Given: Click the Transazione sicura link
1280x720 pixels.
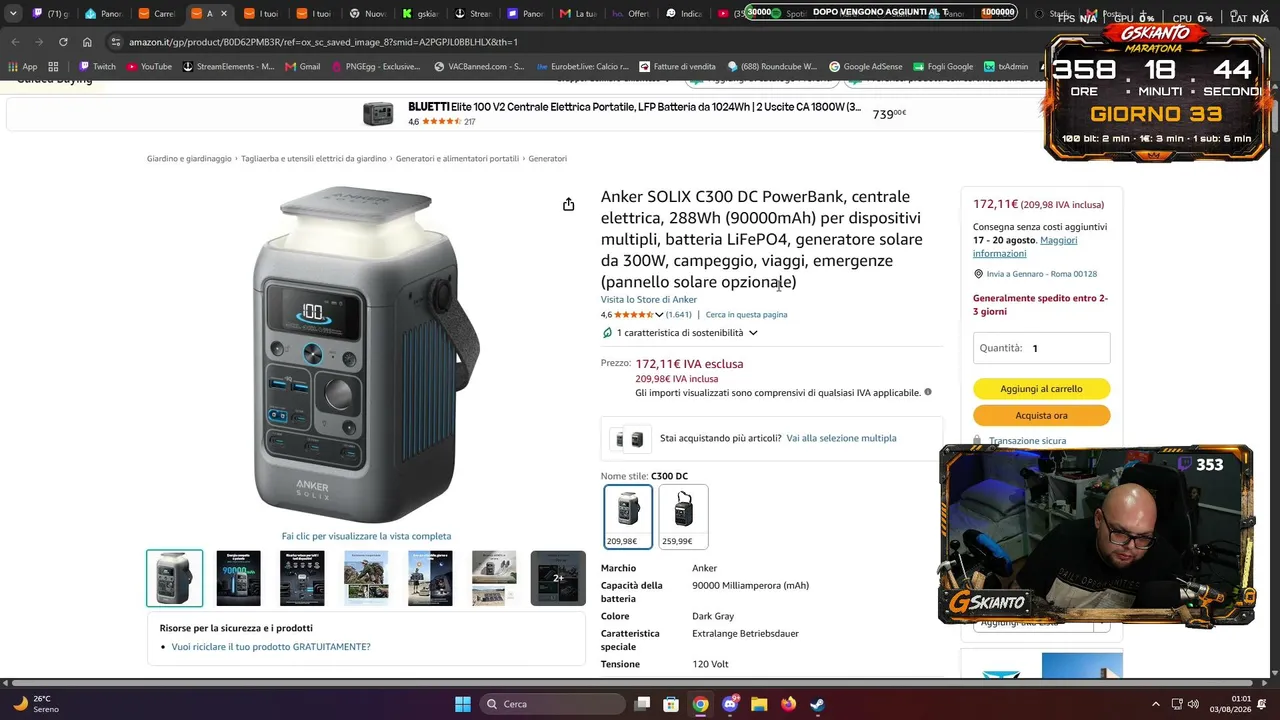Looking at the screenshot, I should (x=1027, y=441).
